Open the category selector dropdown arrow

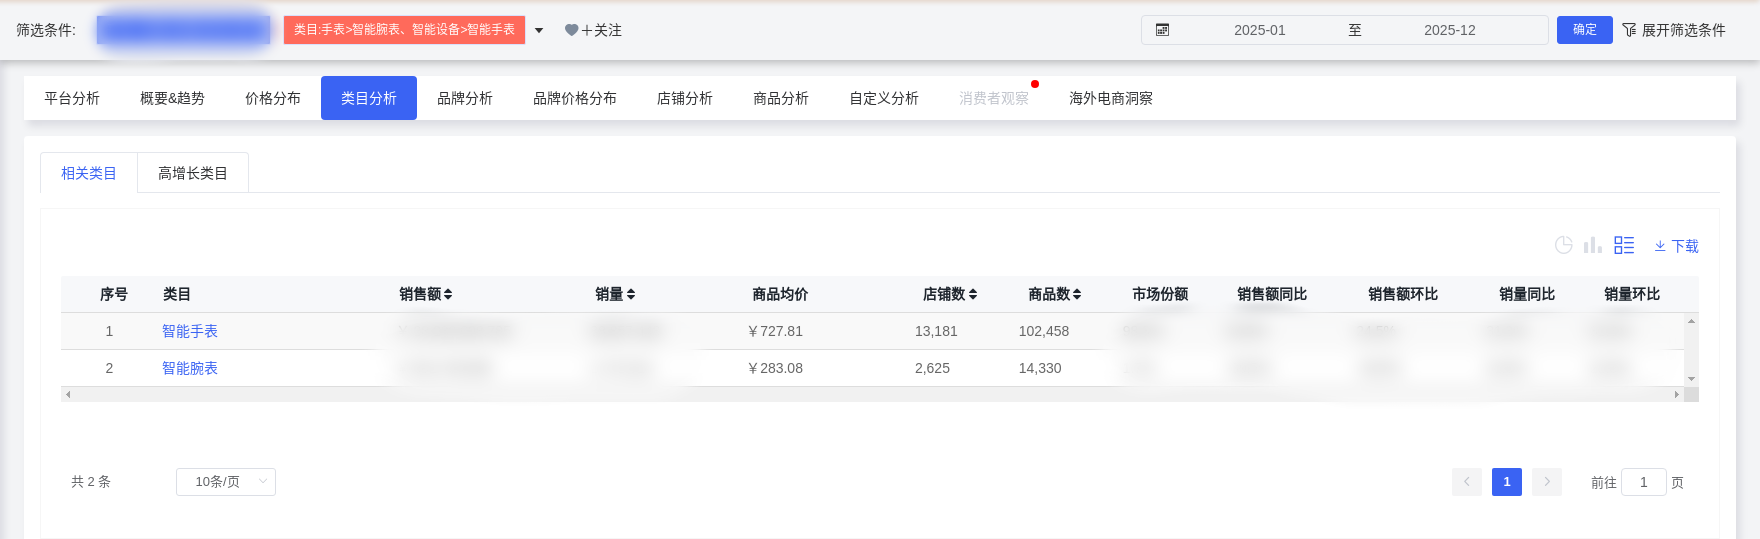point(539,30)
